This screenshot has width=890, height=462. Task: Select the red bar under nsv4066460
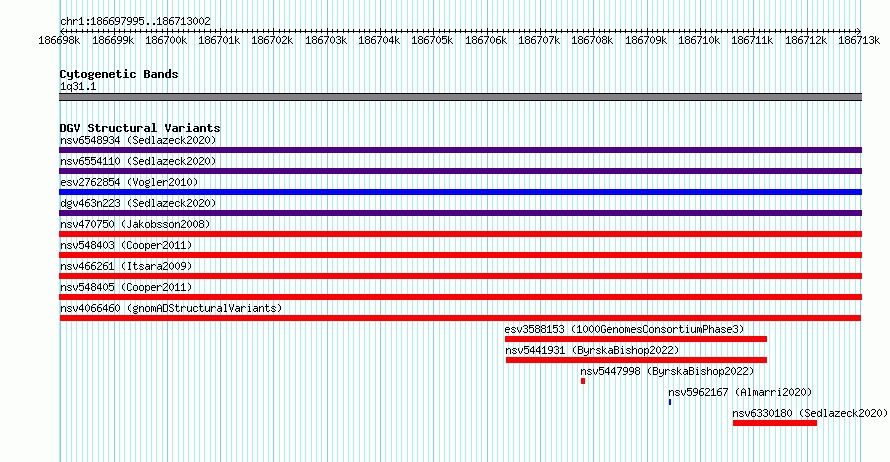(x=460, y=318)
